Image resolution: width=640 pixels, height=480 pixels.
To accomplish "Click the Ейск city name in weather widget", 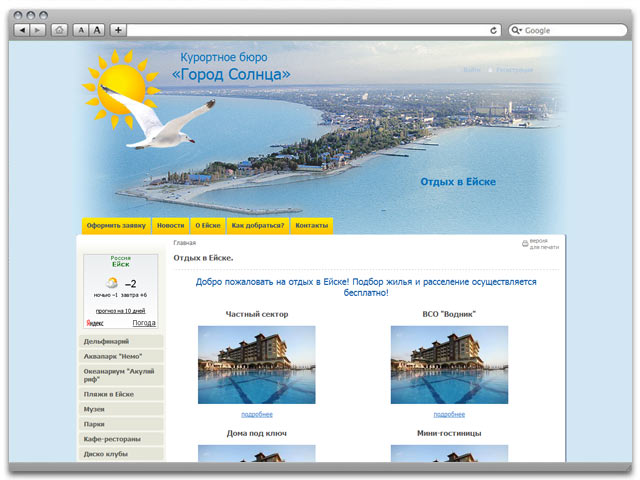I will pos(121,264).
